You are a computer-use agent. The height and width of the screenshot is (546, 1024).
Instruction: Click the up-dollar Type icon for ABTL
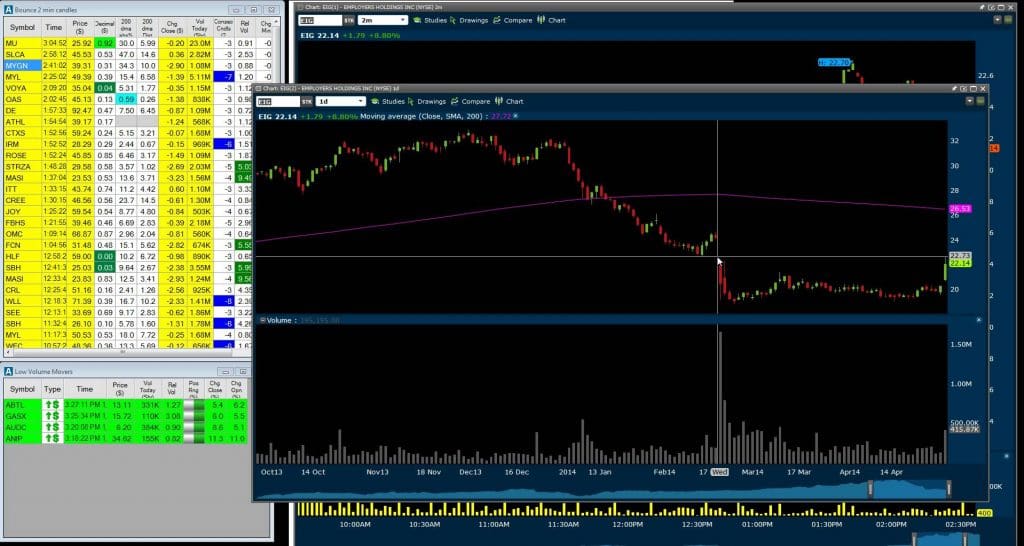pos(52,404)
